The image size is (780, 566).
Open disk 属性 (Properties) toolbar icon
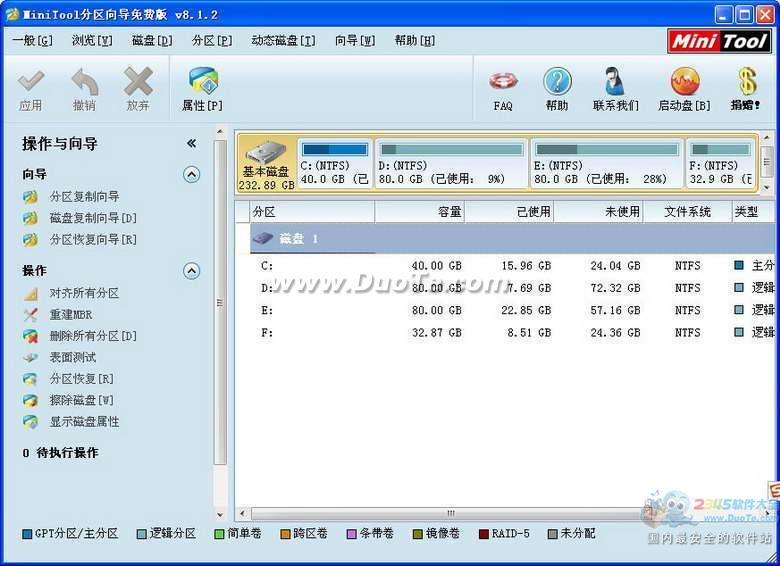(x=202, y=83)
